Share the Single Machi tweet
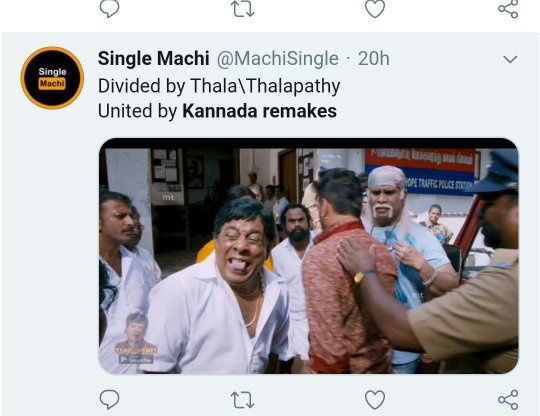Screen dimensions: 540x416 pyautogui.click(x=508, y=400)
